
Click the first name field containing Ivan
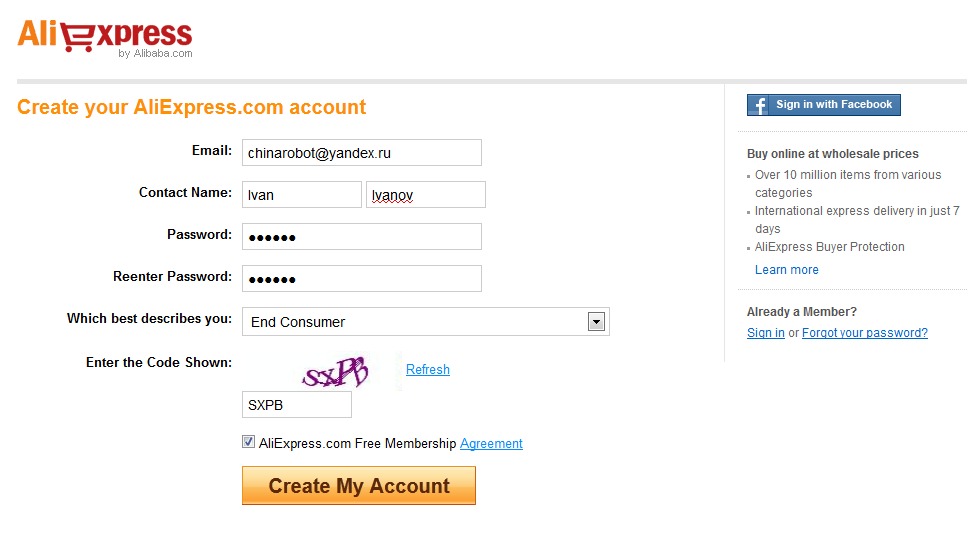point(302,195)
